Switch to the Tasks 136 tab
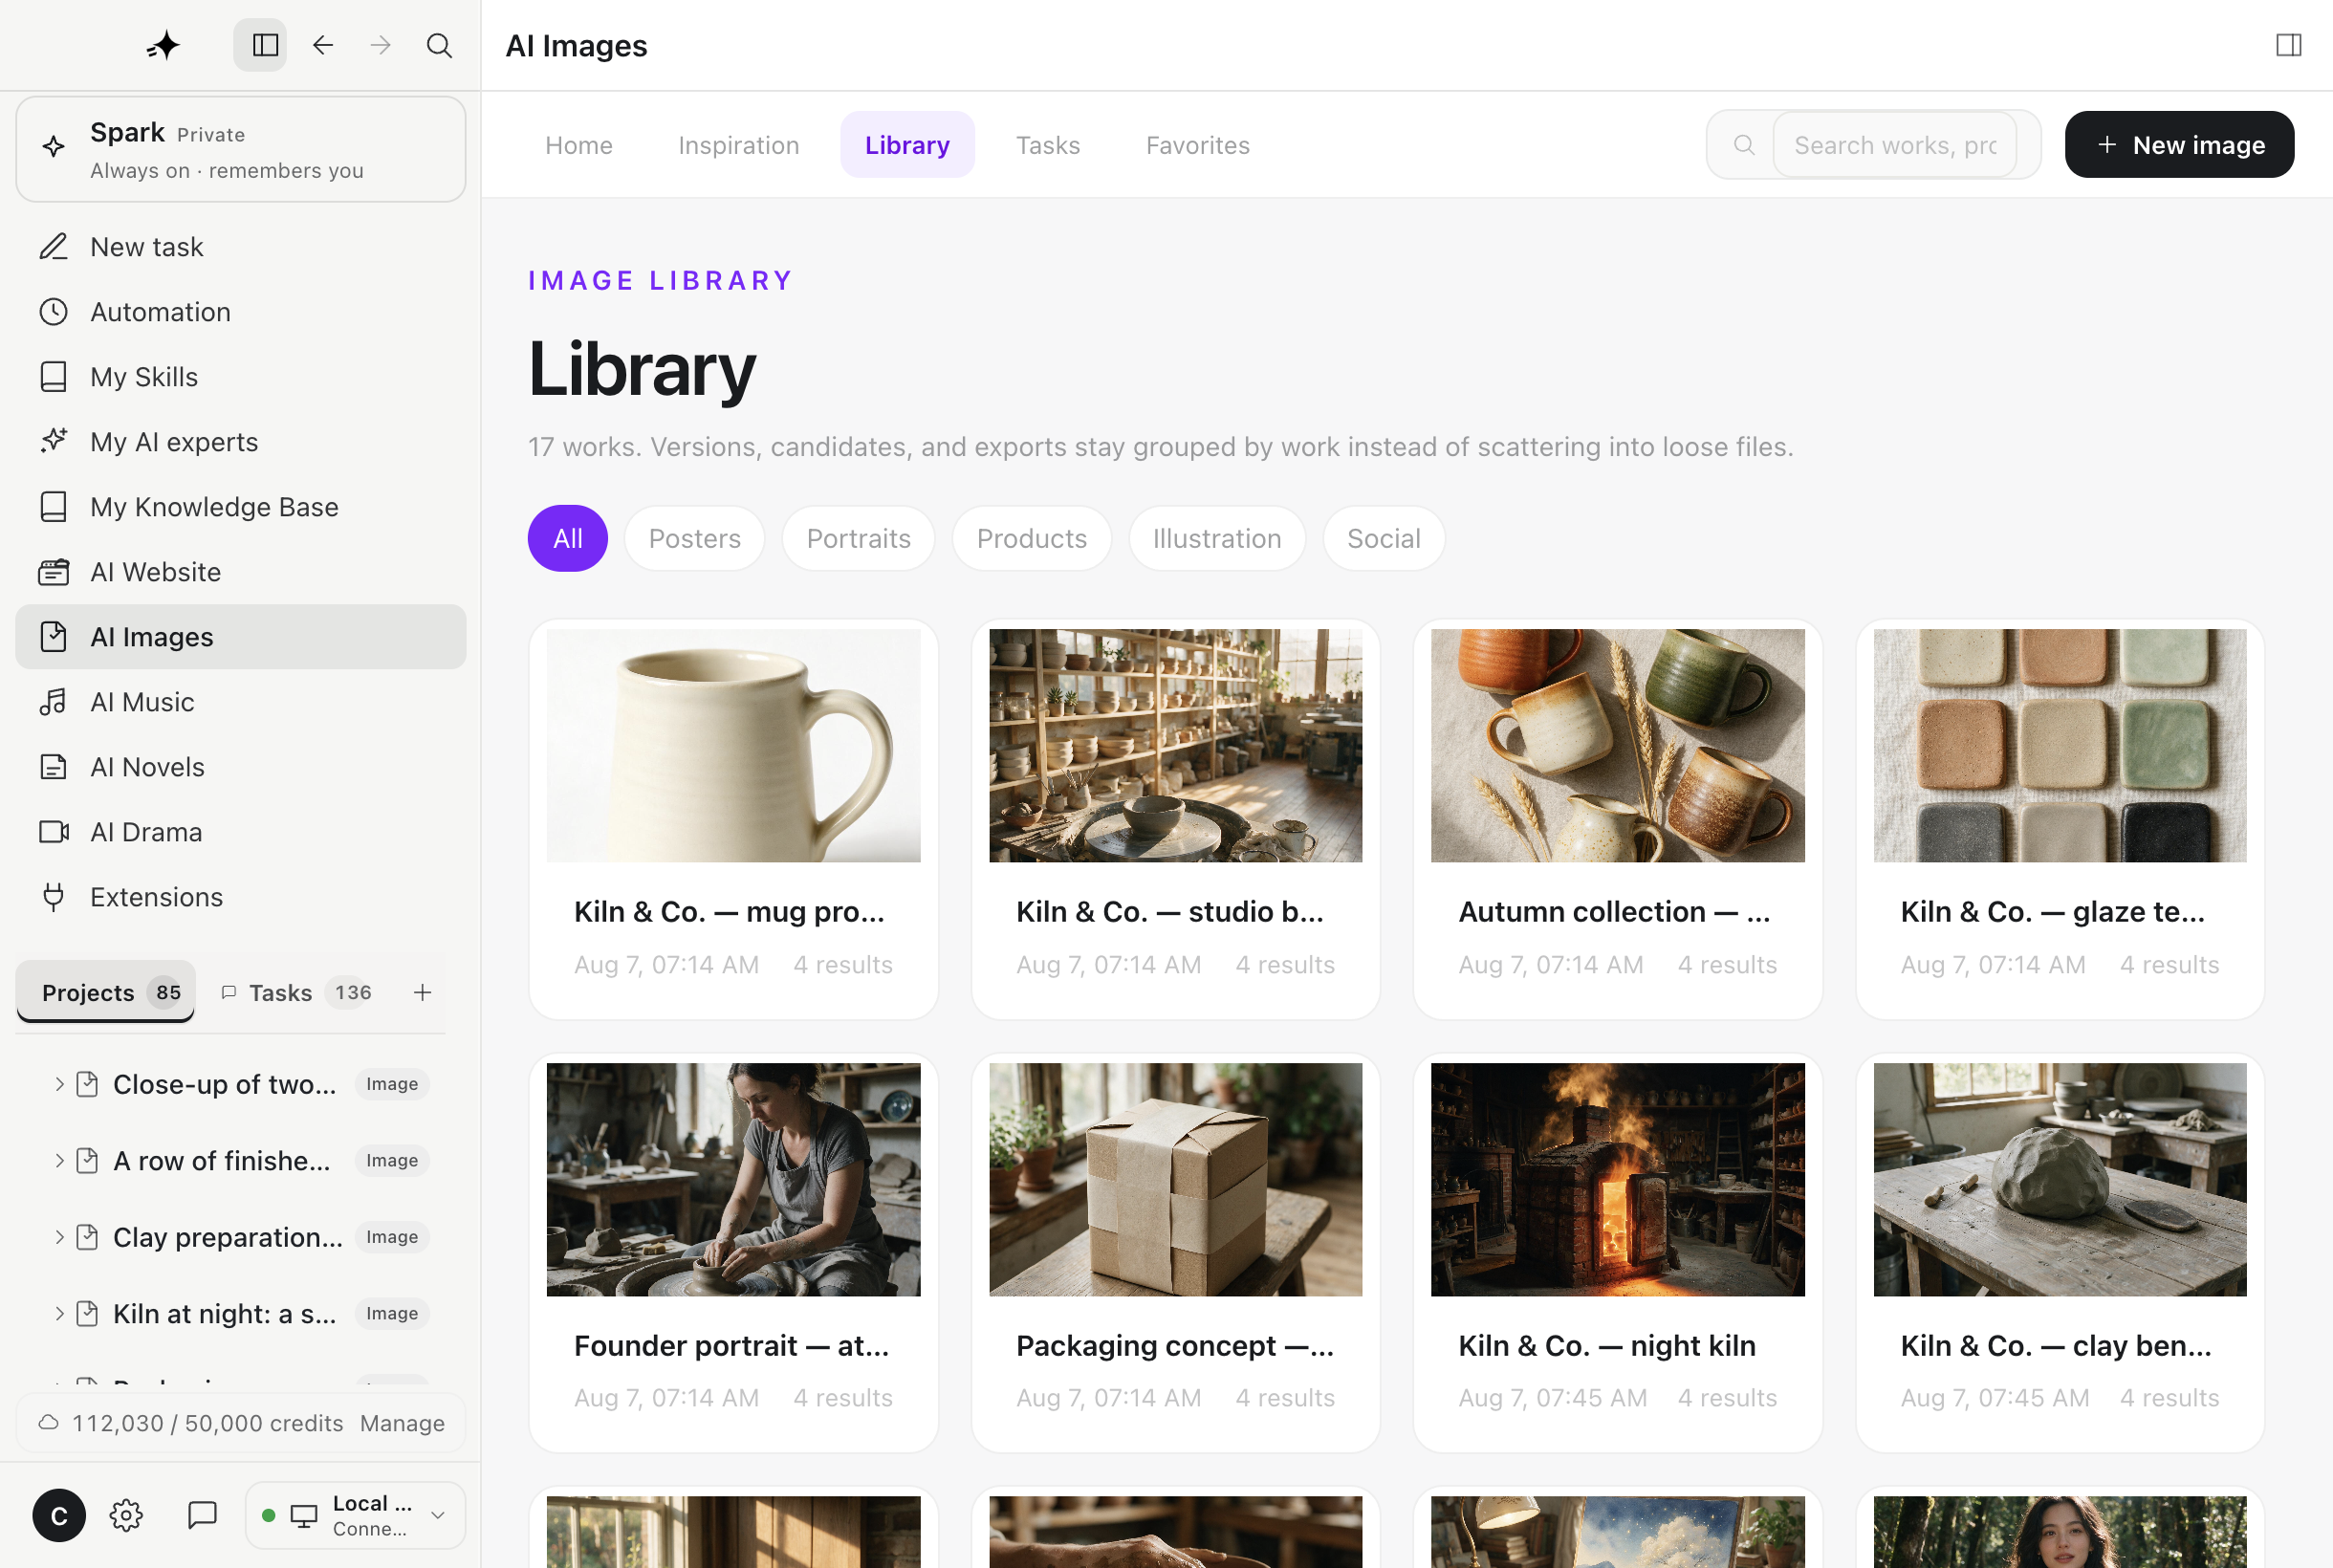Viewport: 2333px width, 1568px height. [296, 992]
